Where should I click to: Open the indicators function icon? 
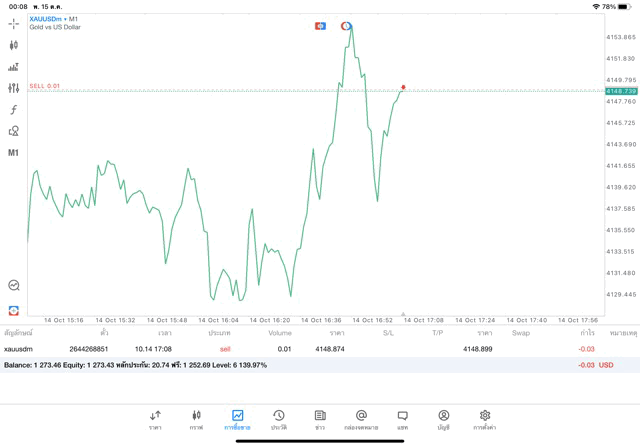pyautogui.click(x=14, y=110)
